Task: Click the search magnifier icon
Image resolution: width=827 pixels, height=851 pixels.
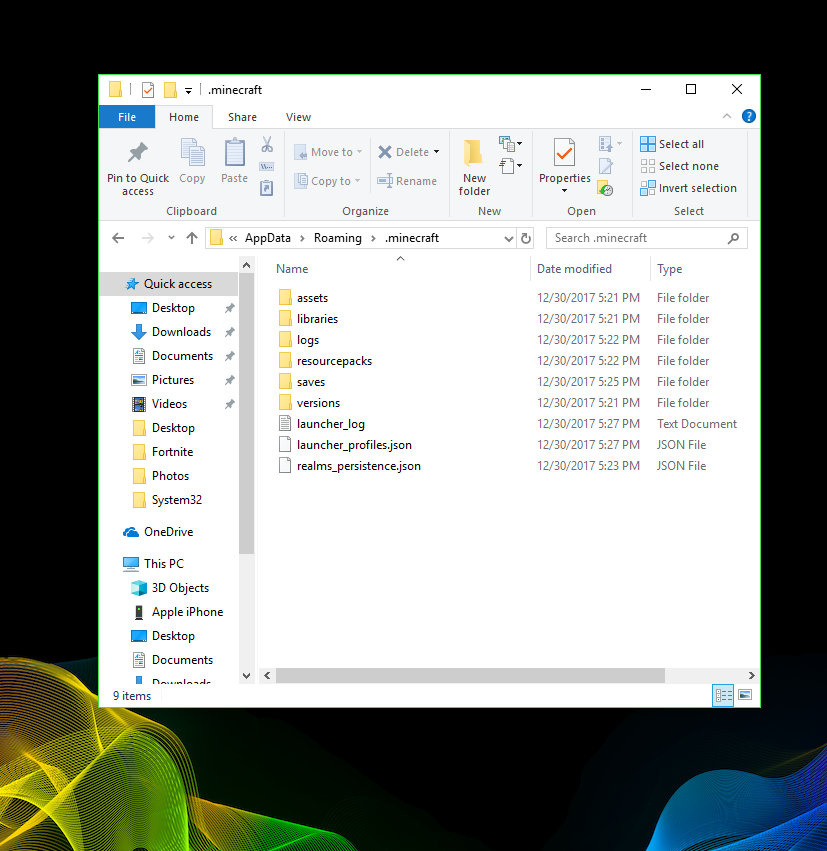Action: tap(734, 238)
